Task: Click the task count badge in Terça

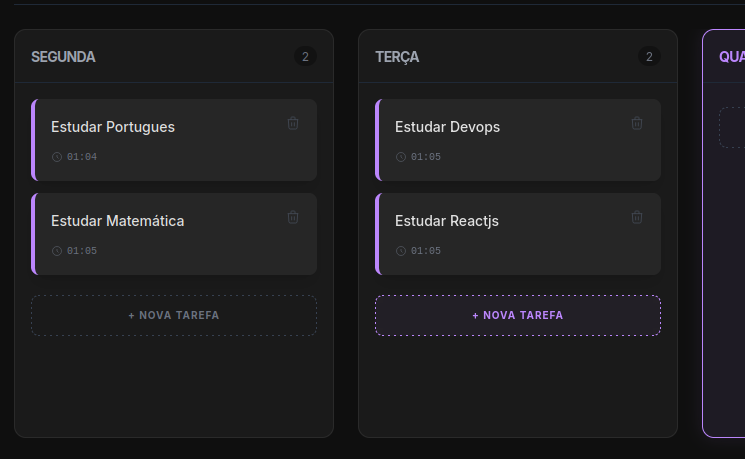Action: 649,57
